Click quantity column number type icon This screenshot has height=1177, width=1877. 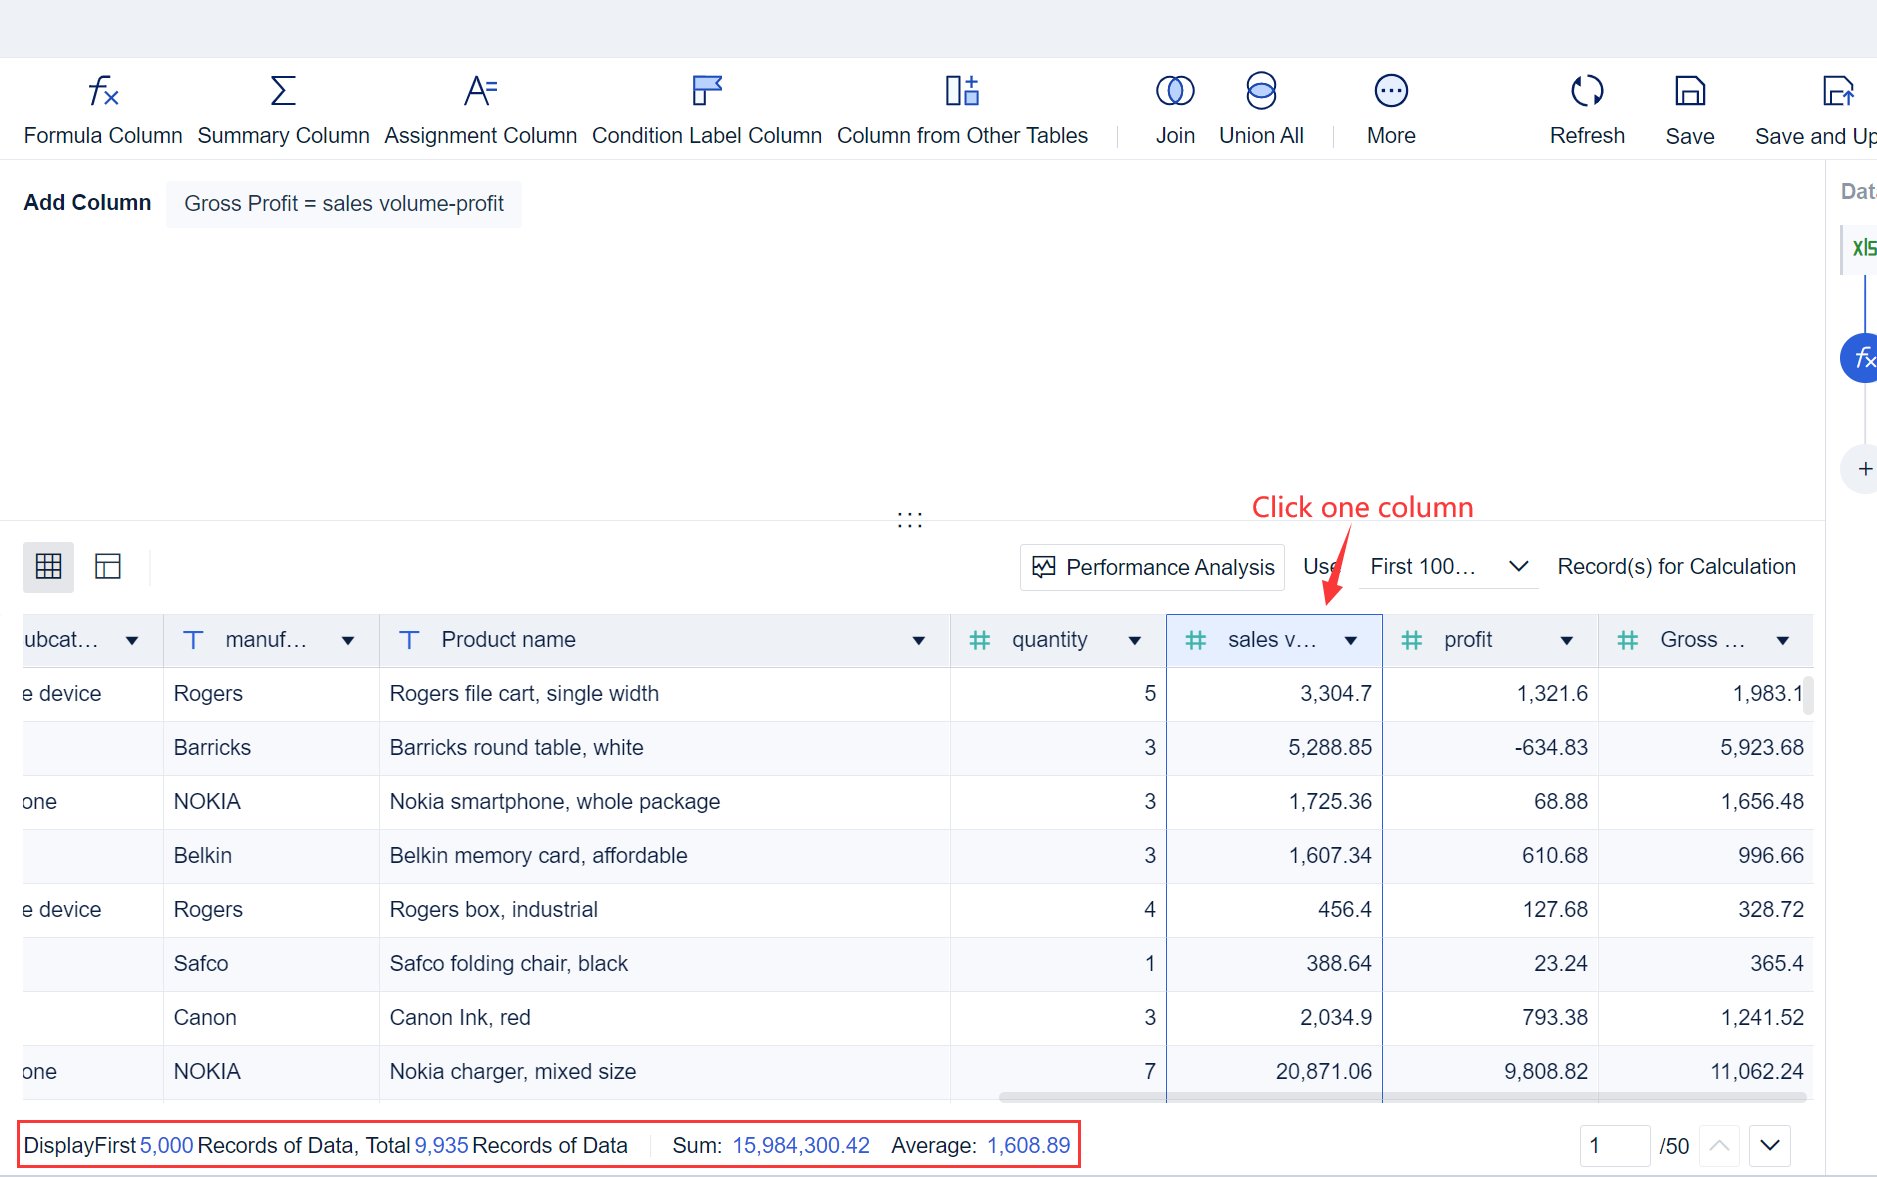point(980,640)
